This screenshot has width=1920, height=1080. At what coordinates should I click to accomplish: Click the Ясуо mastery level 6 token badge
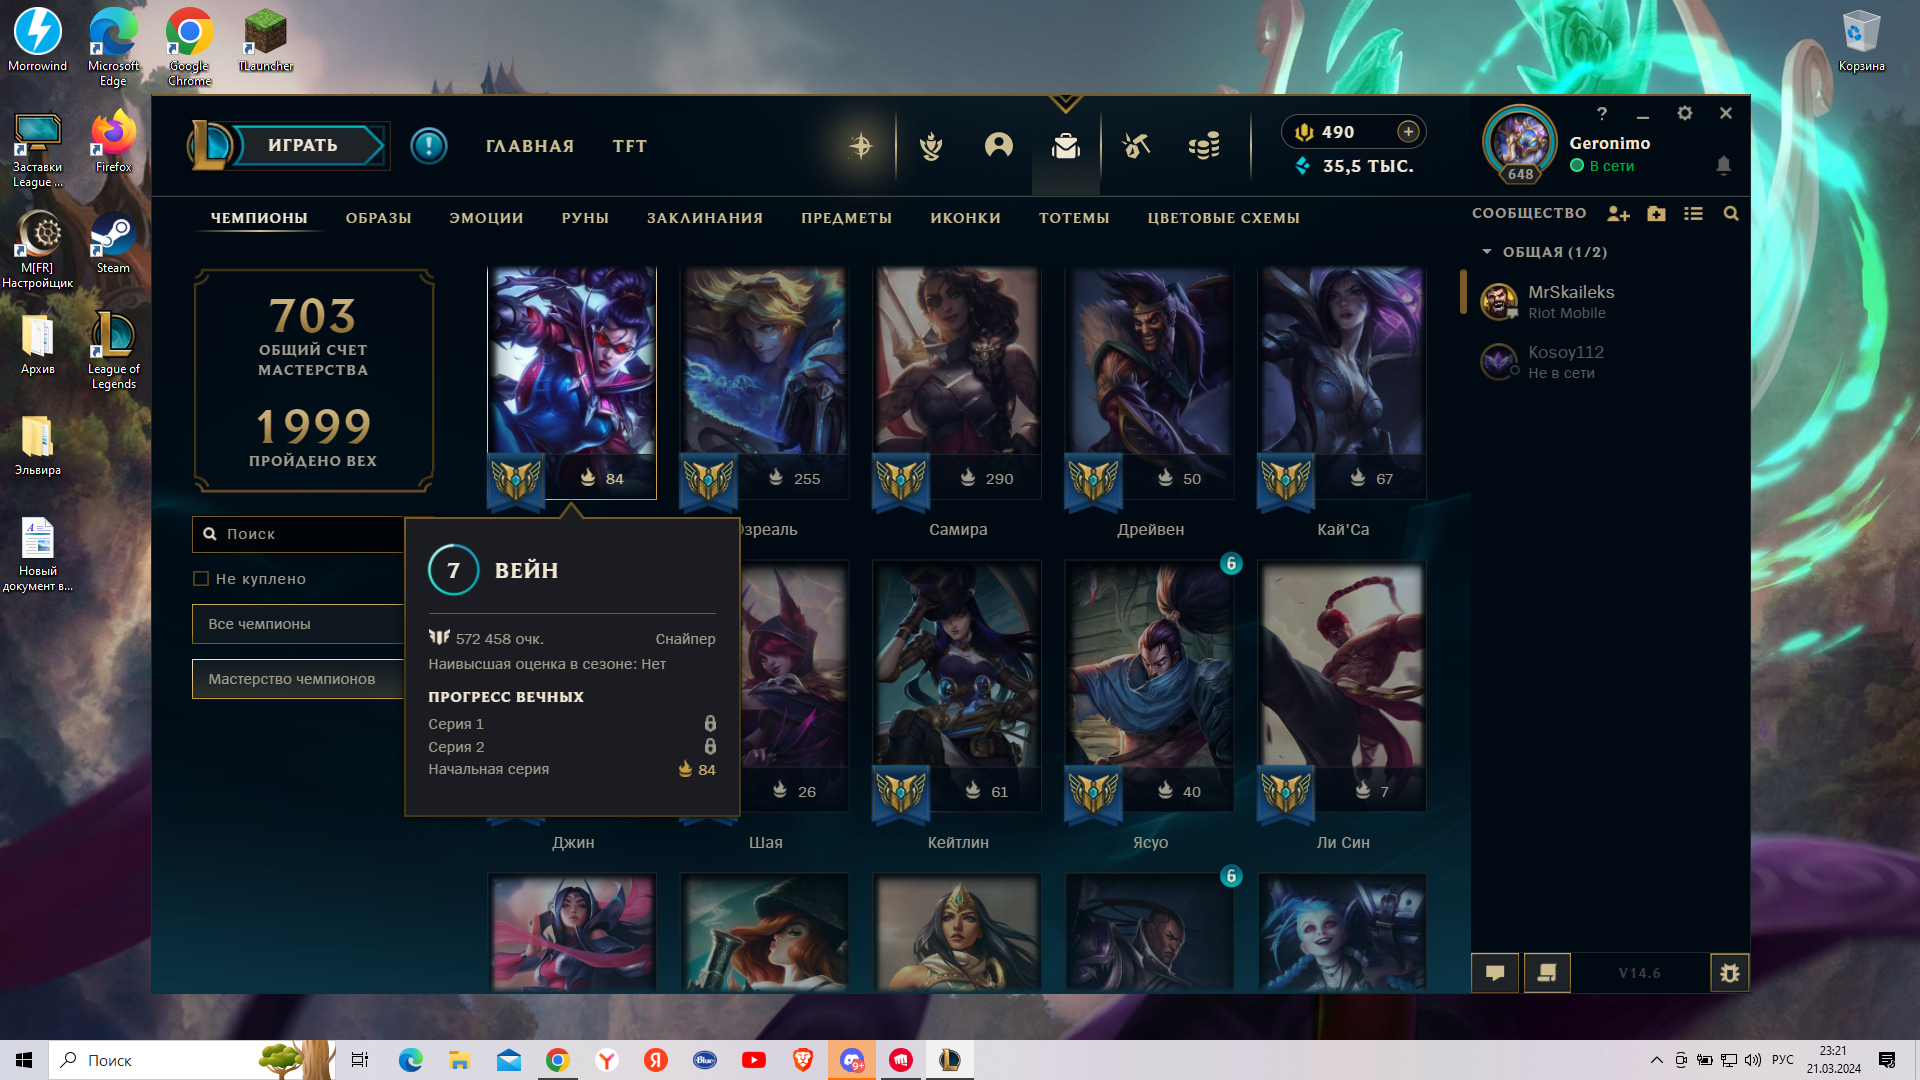pos(1231,563)
